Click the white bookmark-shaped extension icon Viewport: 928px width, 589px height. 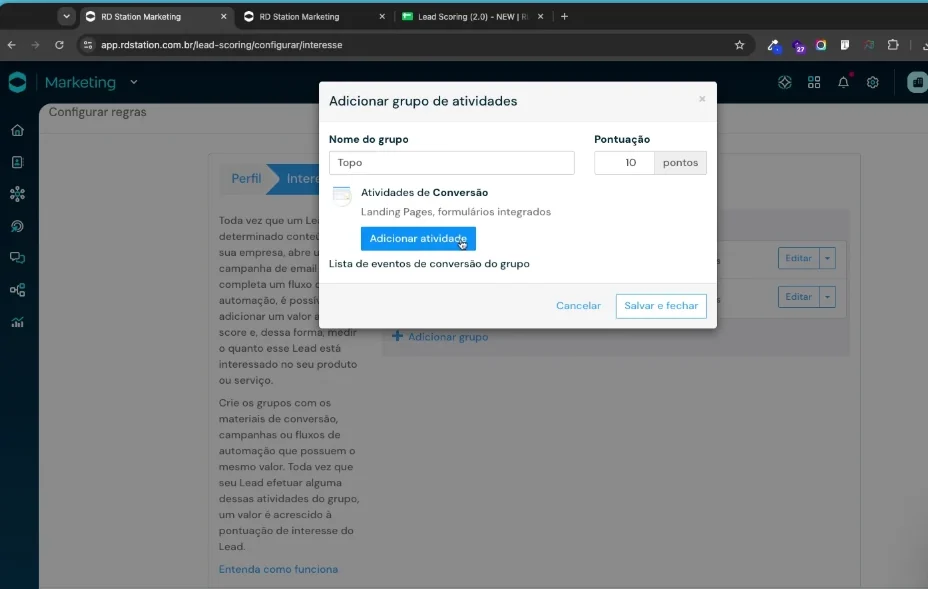pyautogui.click(x=845, y=45)
